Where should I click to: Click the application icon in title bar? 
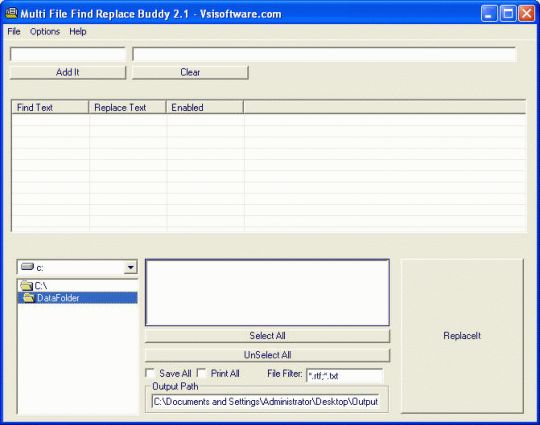11,13
